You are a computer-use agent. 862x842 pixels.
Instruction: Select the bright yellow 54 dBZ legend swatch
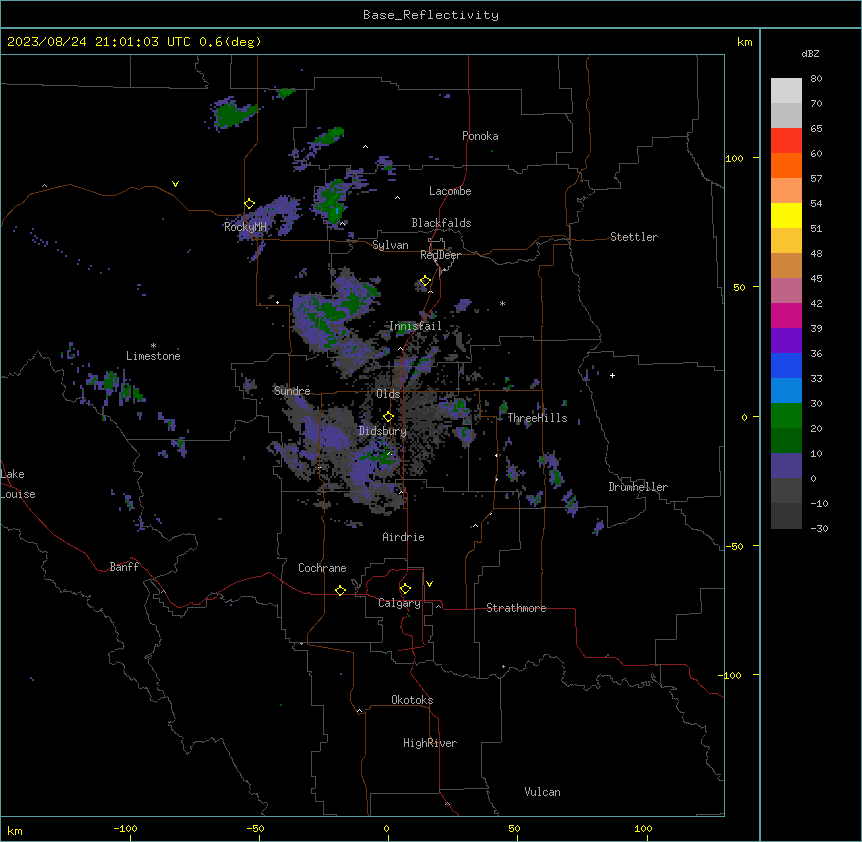786,215
